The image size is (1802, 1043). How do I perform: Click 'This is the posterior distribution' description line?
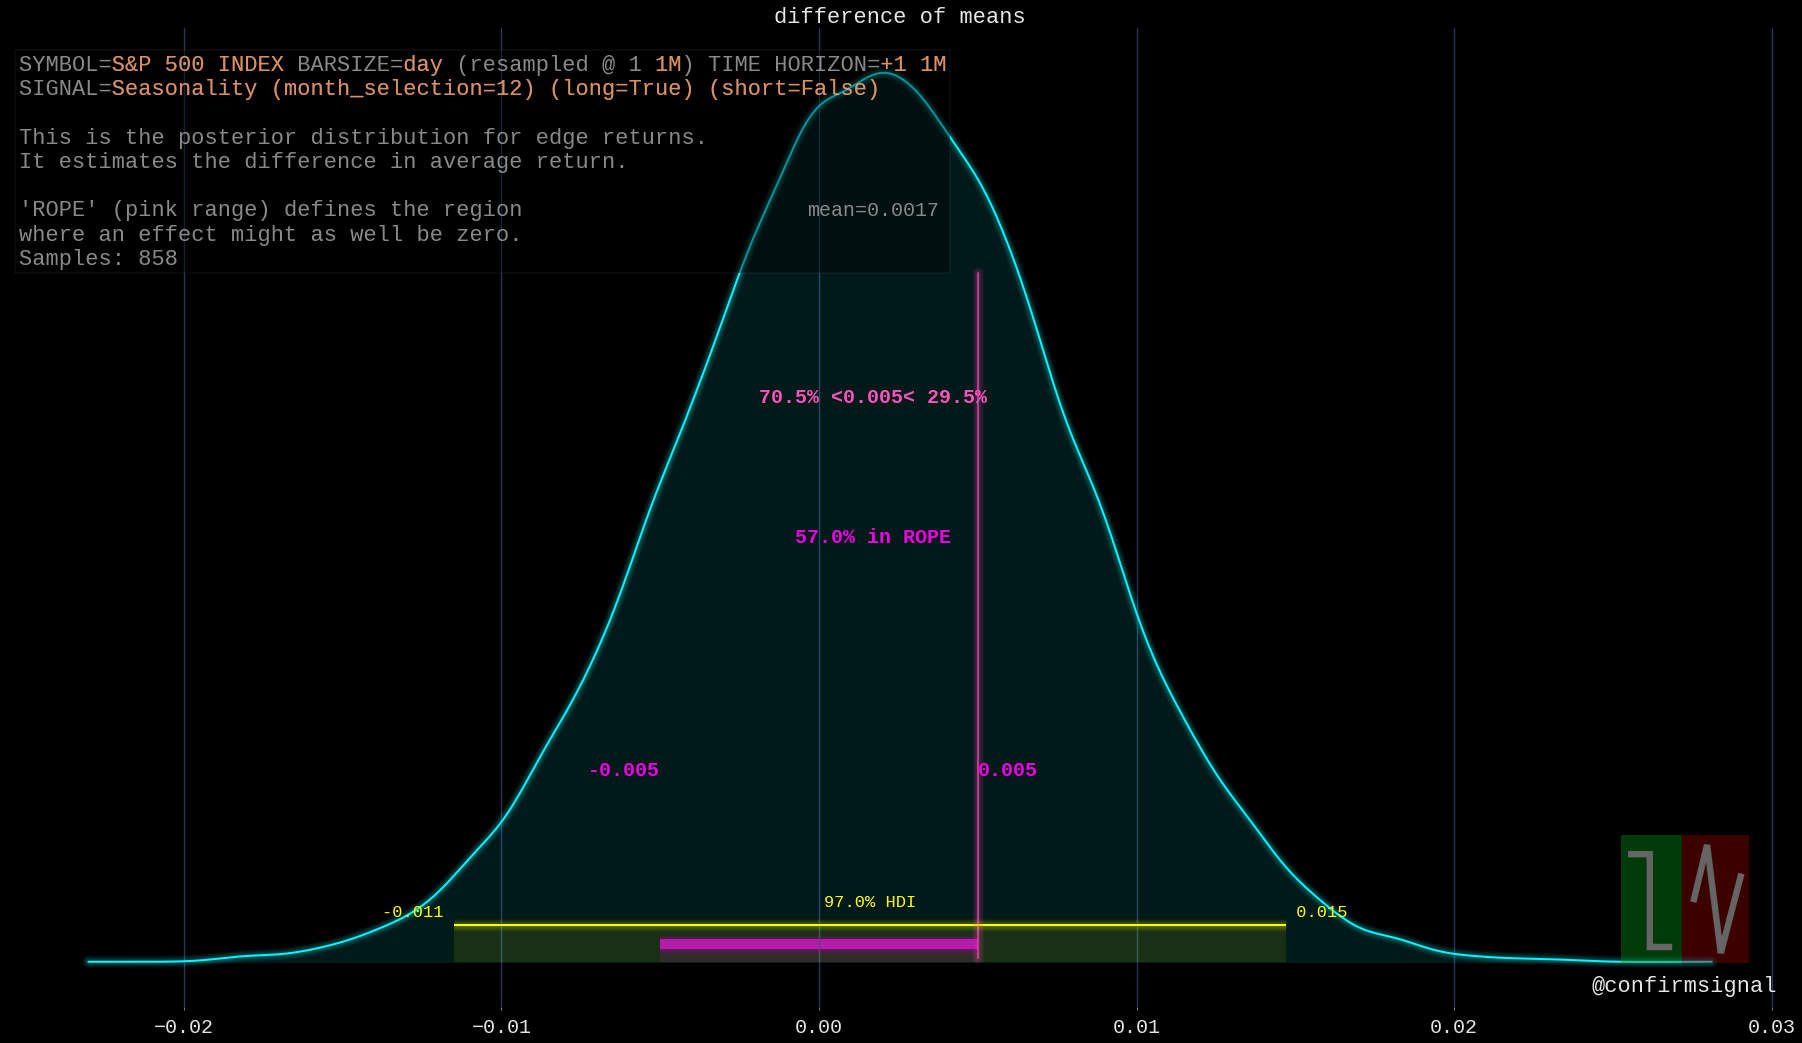[x=363, y=137]
